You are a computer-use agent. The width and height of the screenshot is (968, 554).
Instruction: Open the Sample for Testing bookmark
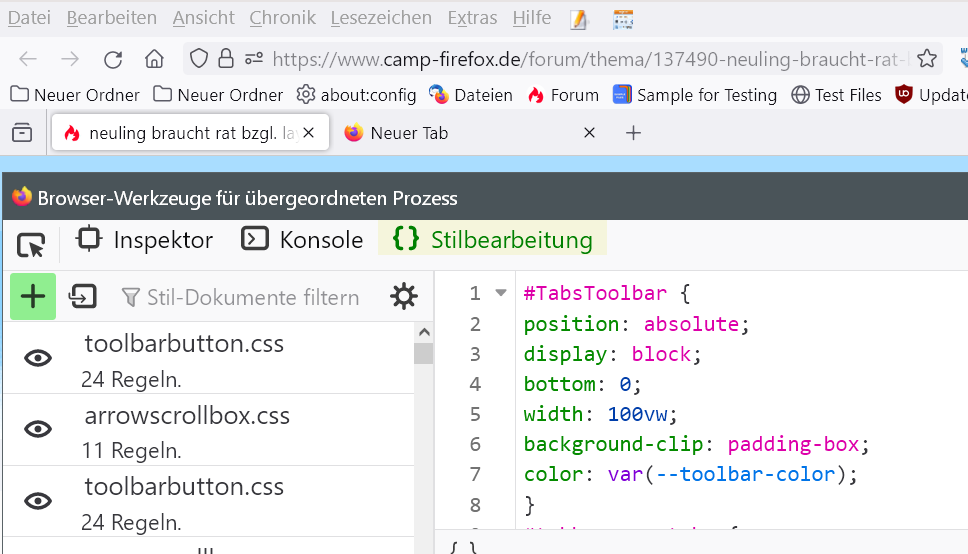tap(695, 95)
